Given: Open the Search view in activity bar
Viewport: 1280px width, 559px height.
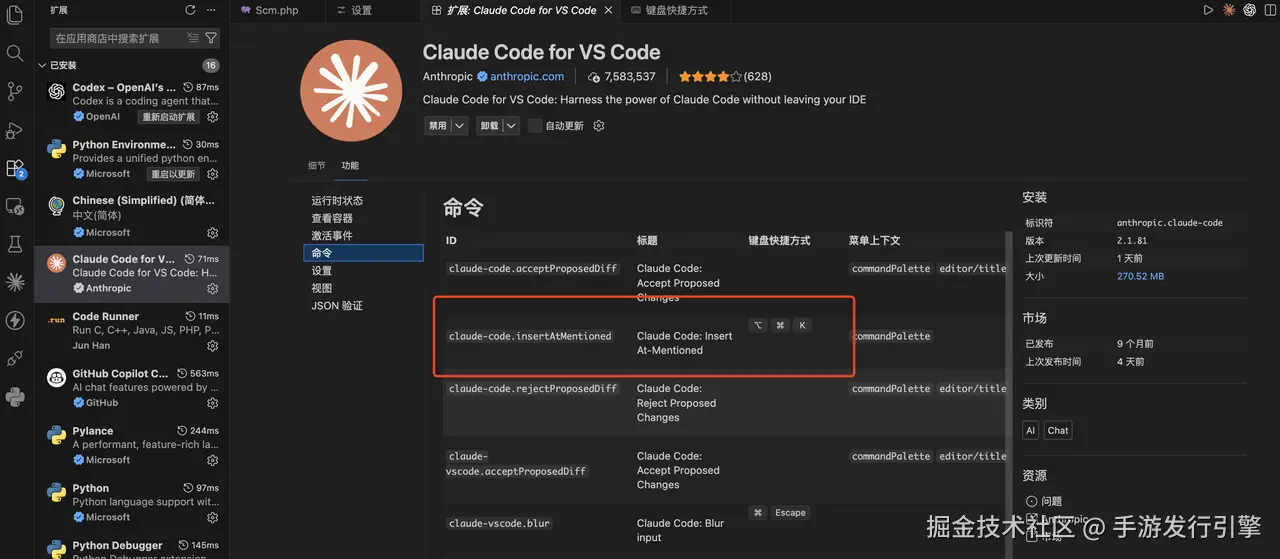Looking at the screenshot, I should point(15,53).
